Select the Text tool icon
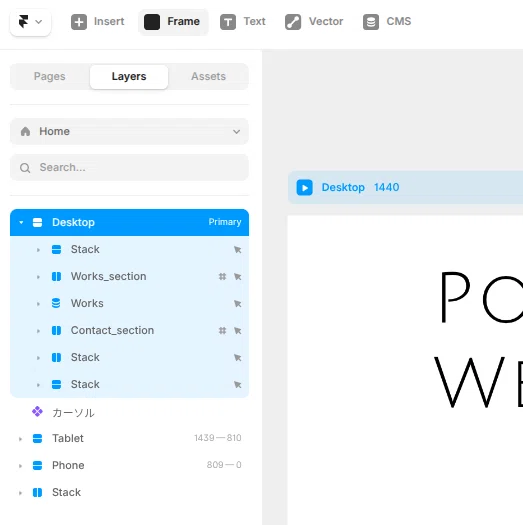Viewport: 523px width, 525px height. pos(228,22)
